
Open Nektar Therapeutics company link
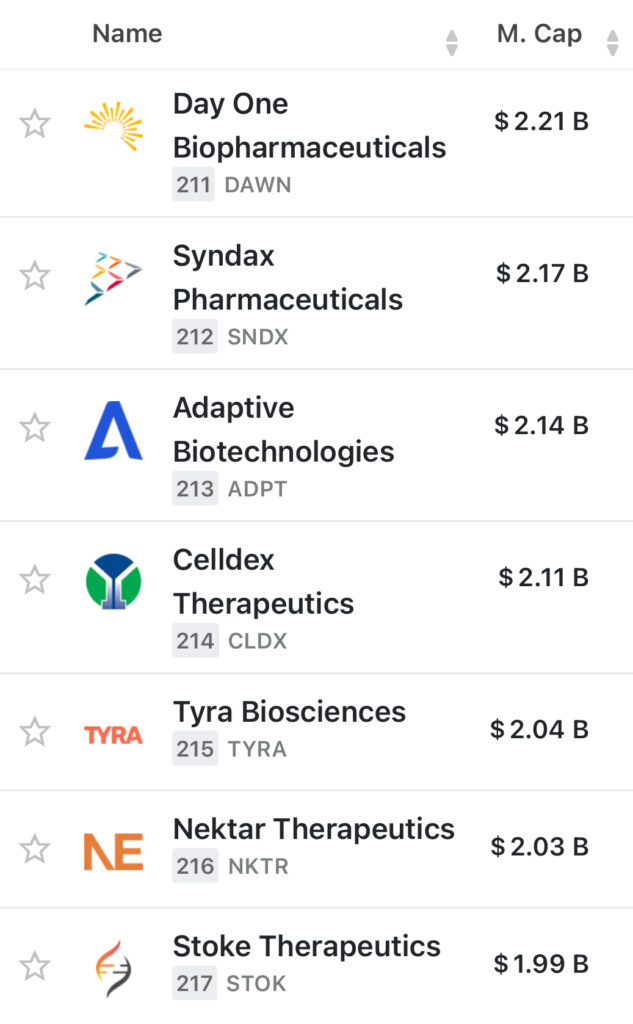314,829
